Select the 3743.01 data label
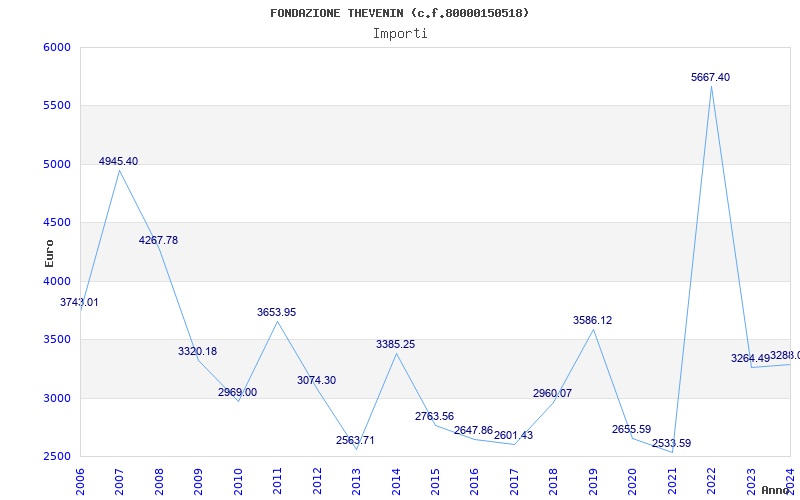Screen dimensions: 800x500 (79, 303)
